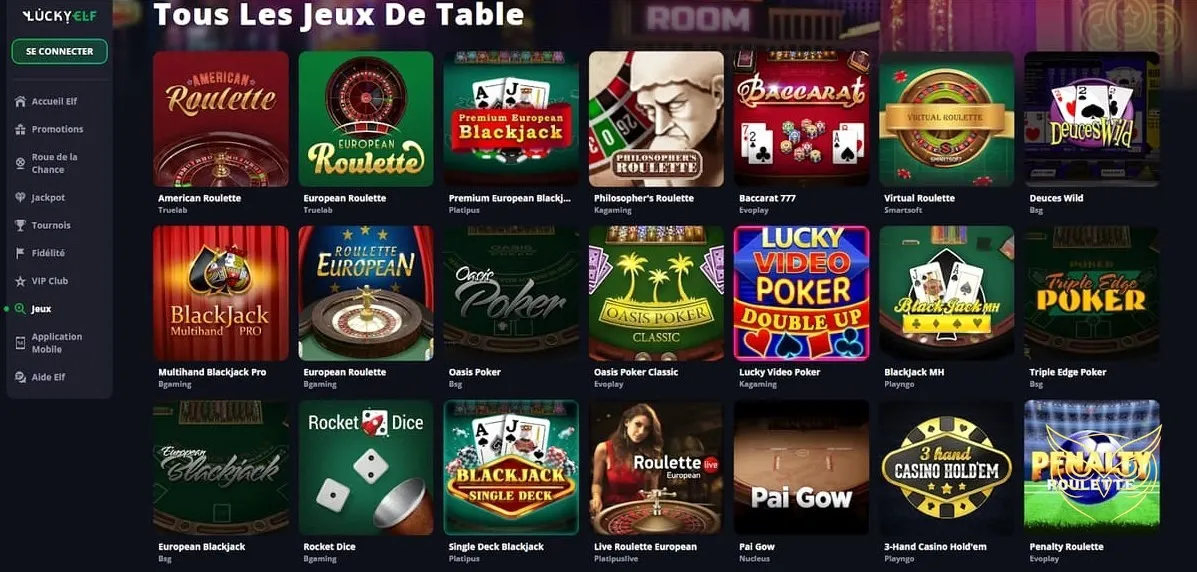Click the Jackpot diamond icon
Image resolution: width=1197 pixels, height=572 pixels.
pyautogui.click(x=21, y=198)
